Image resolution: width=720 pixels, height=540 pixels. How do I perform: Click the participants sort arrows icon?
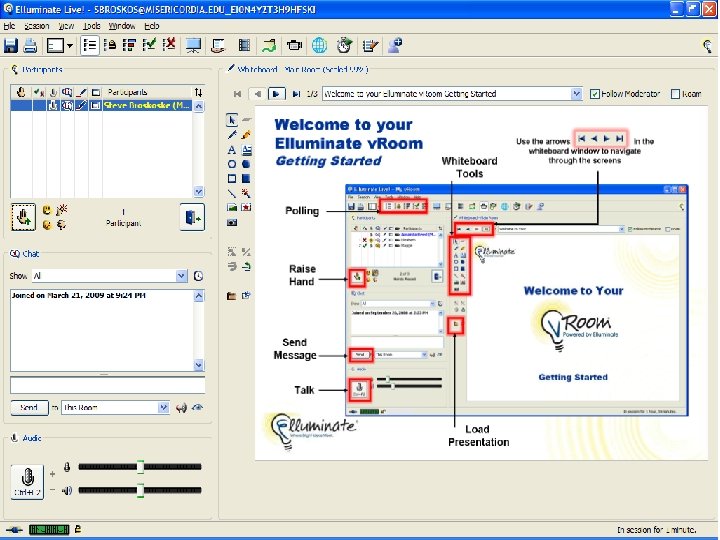click(x=198, y=92)
